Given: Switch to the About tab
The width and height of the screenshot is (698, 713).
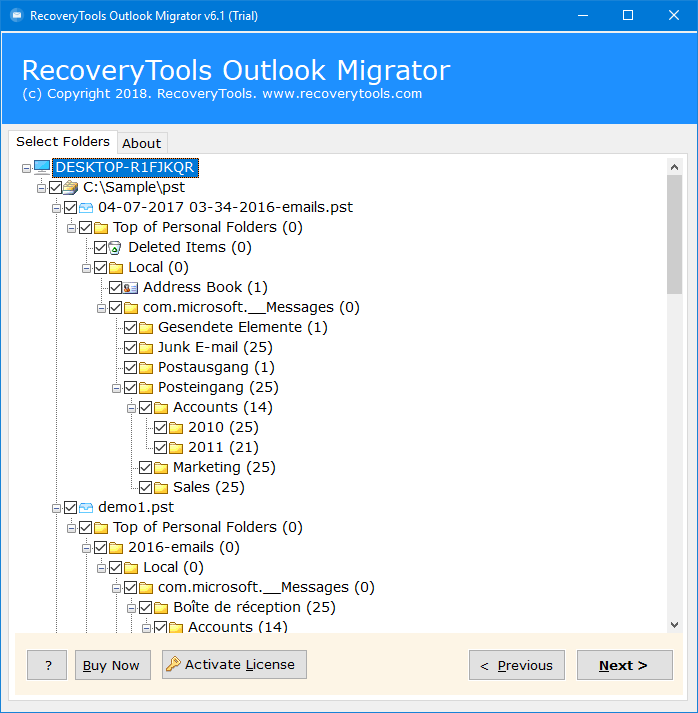Looking at the screenshot, I should [x=142, y=143].
